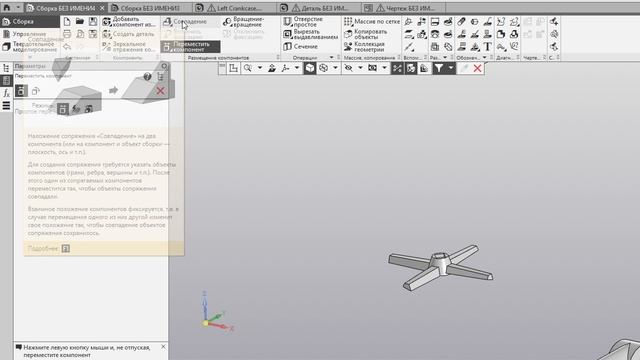This screenshot has width=640, height=360.
Task: Click the home start-page icon
Action: pos(7,8)
